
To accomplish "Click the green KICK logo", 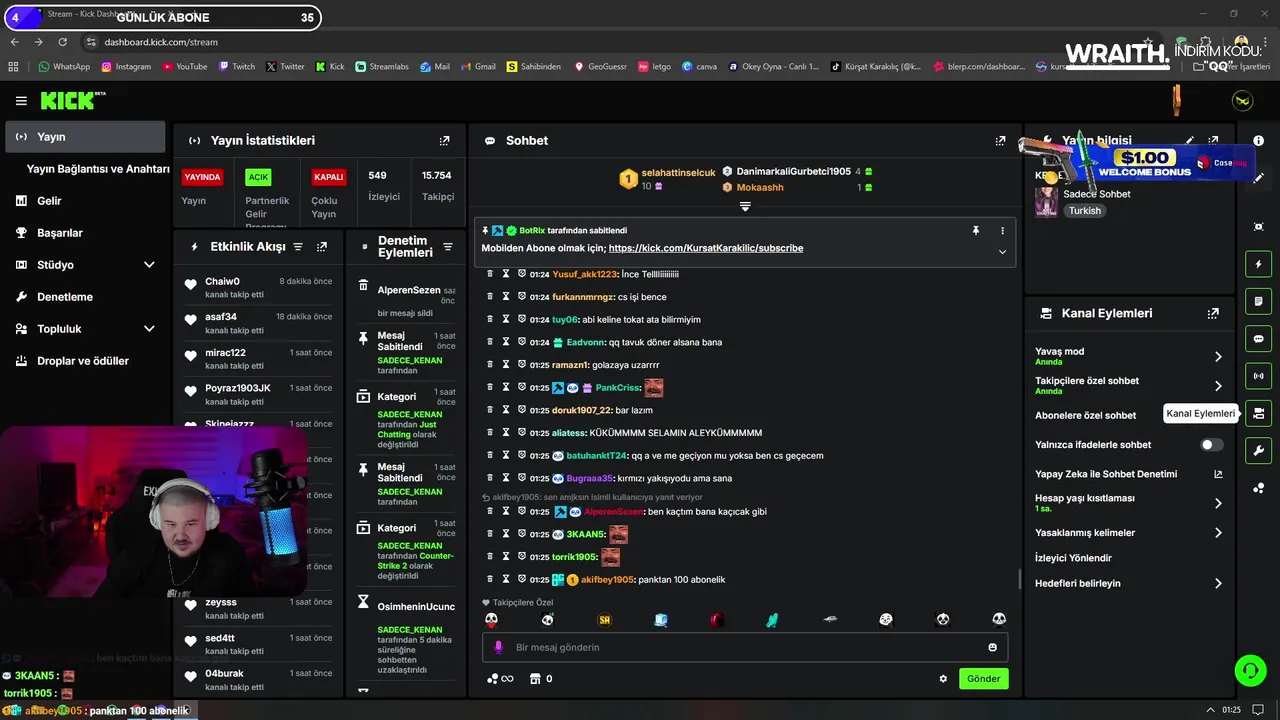I will [70, 100].
